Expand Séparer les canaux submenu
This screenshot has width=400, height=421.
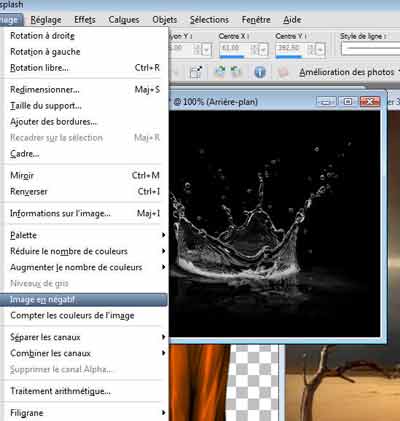click(84, 337)
